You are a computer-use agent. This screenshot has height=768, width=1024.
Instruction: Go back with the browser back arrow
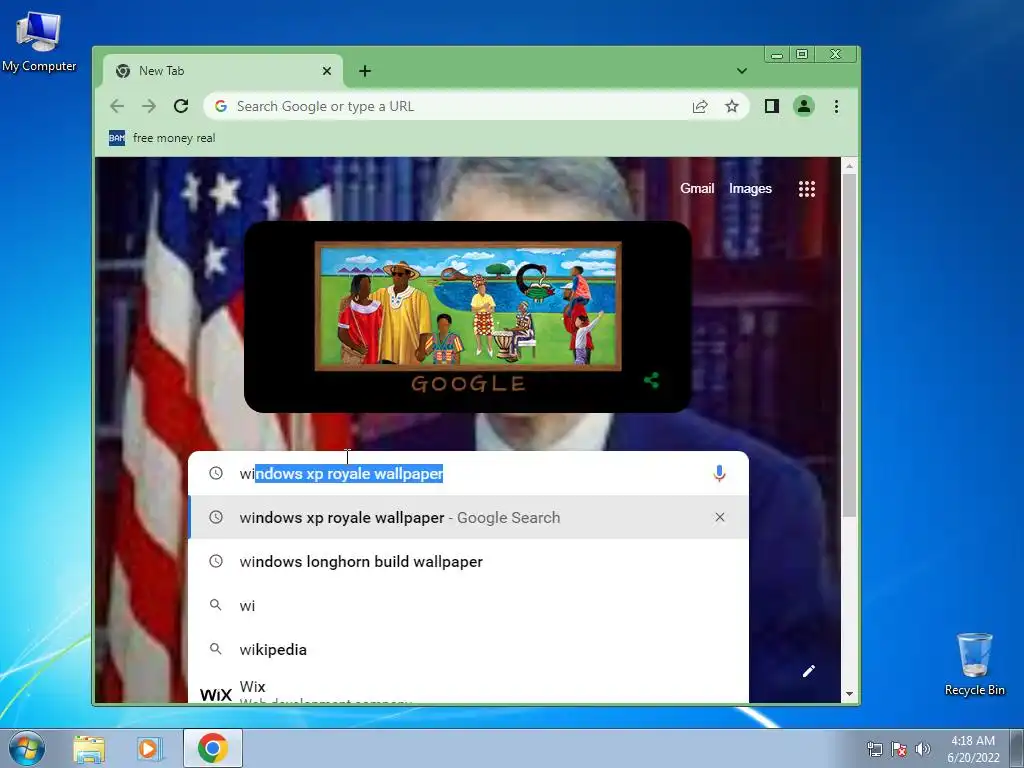tap(117, 106)
